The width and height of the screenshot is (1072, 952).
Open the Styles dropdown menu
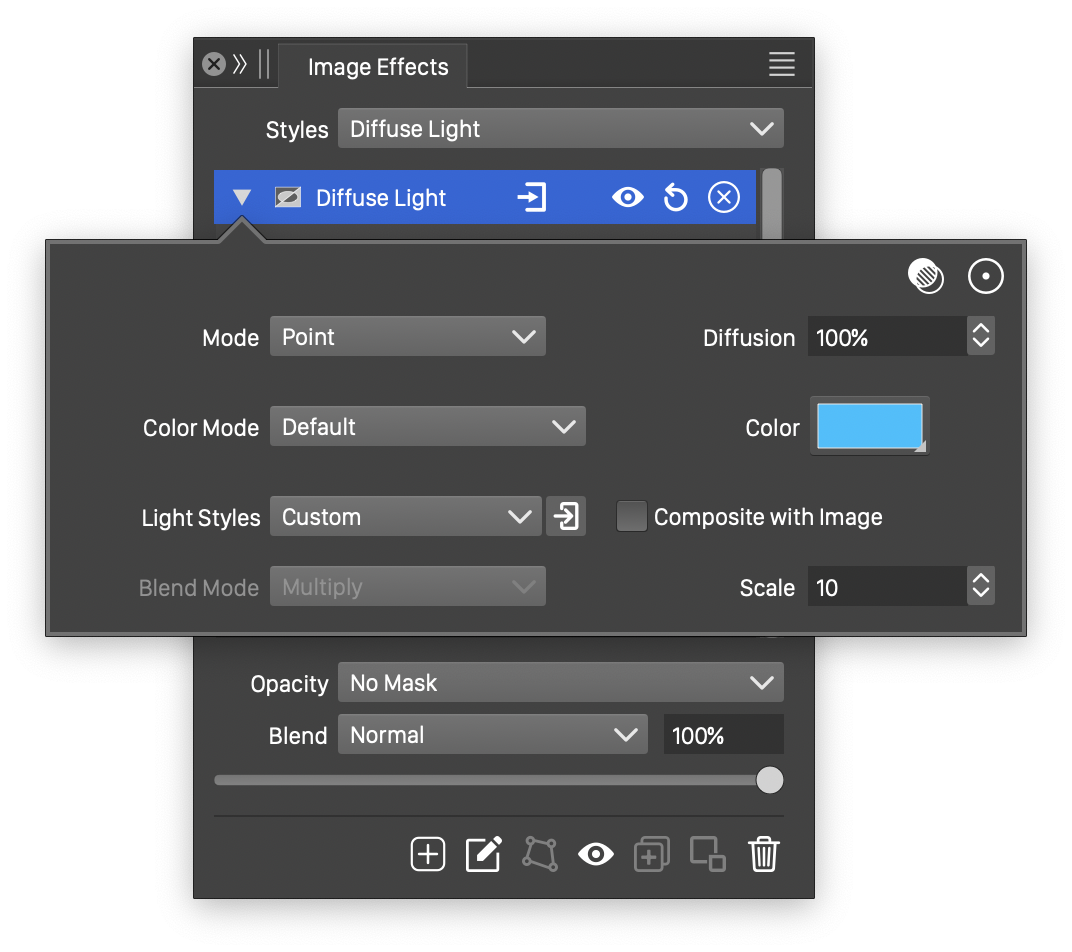click(560, 129)
